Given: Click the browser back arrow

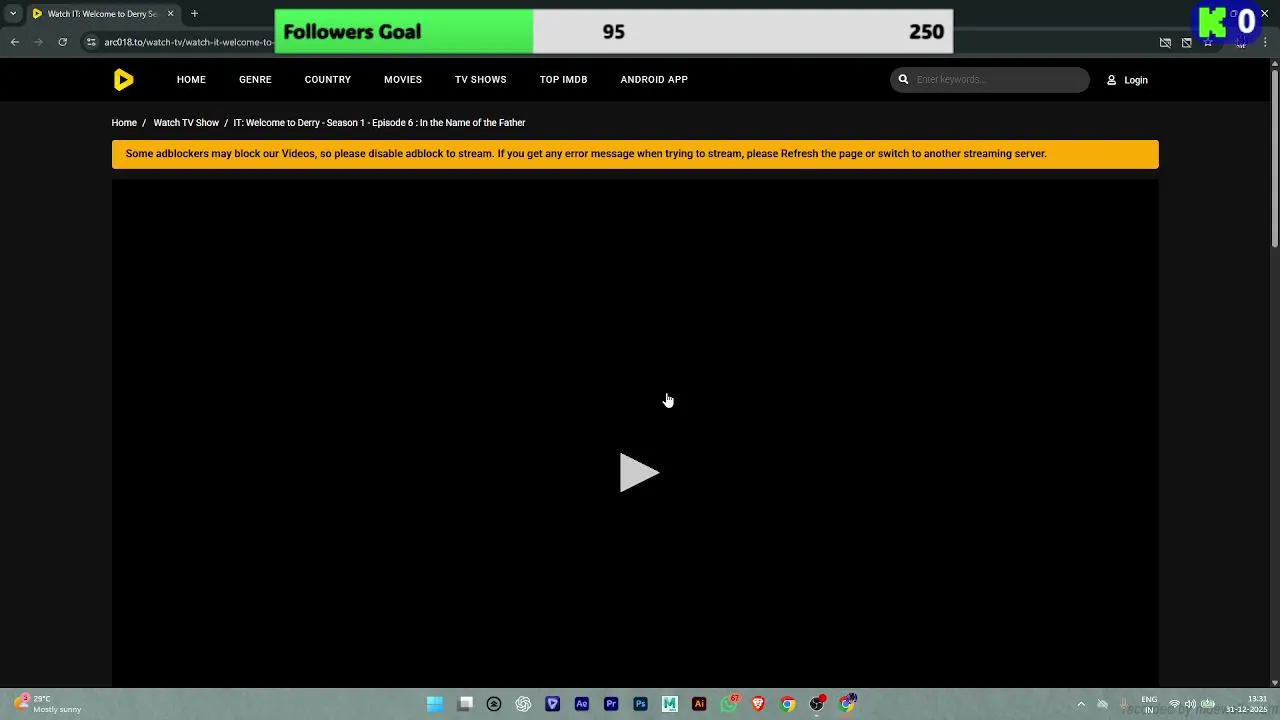Looking at the screenshot, I should coord(14,42).
